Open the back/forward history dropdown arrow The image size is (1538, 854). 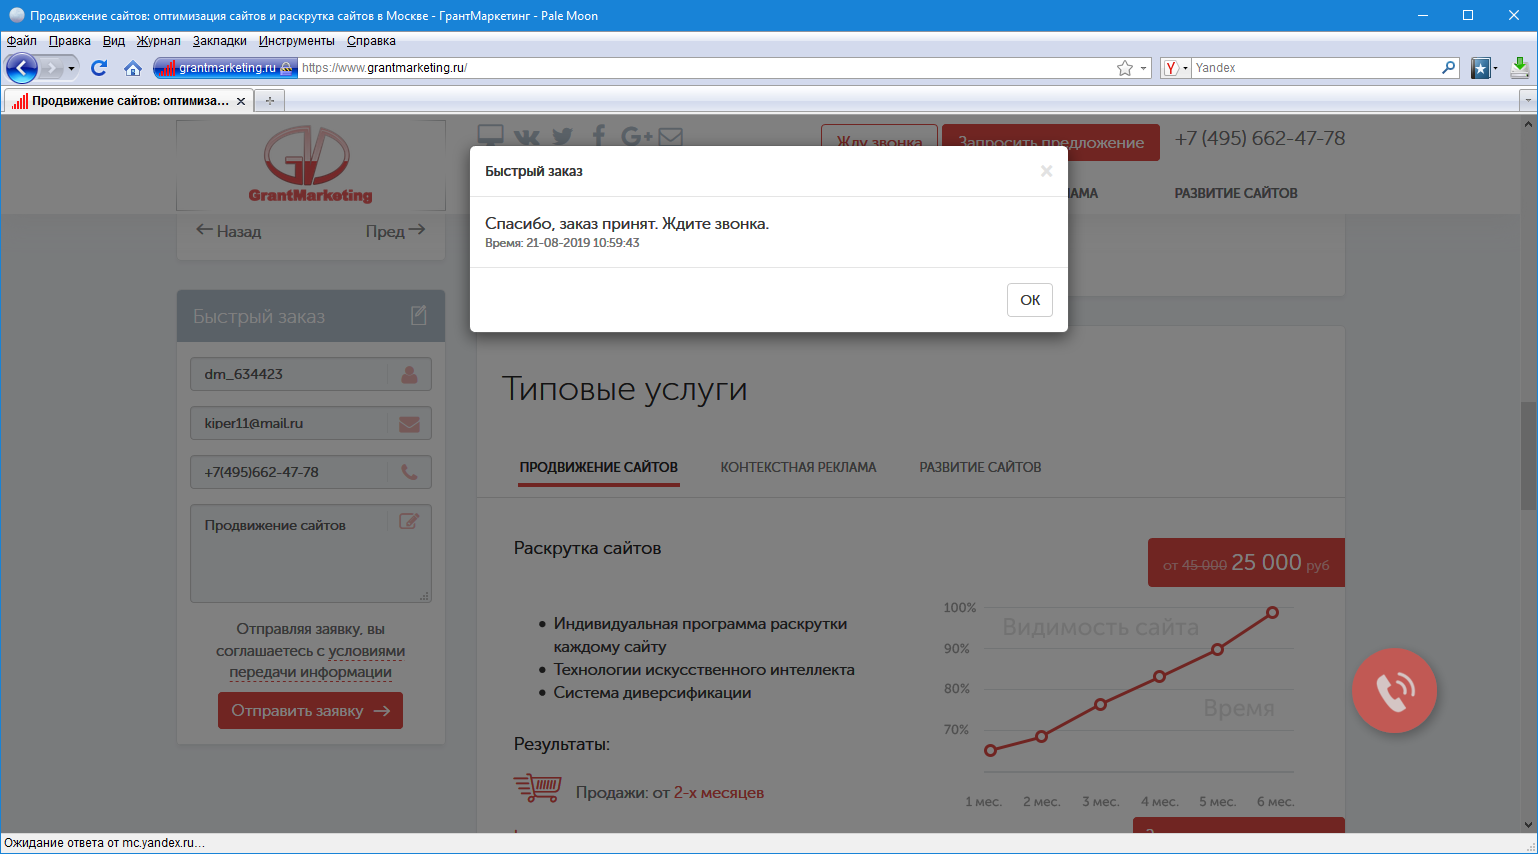click(71, 68)
